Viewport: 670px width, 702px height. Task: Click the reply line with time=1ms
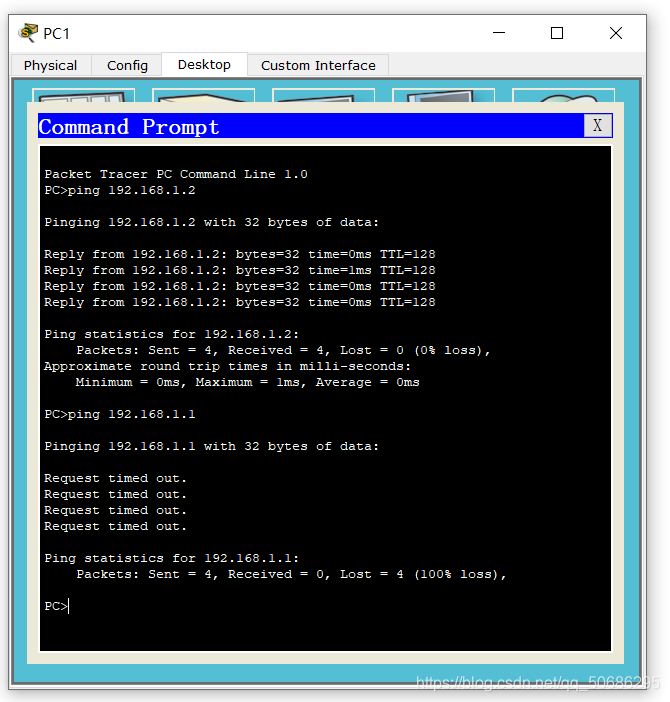(239, 270)
